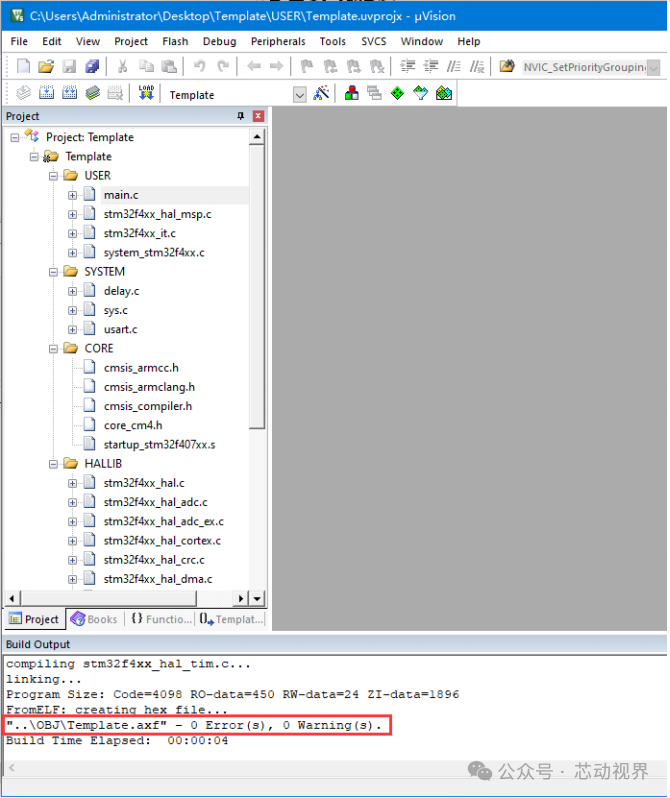This screenshot has height=798, width=670.
Task: Click the Pack Installer icon
Action: pos(444,93)
